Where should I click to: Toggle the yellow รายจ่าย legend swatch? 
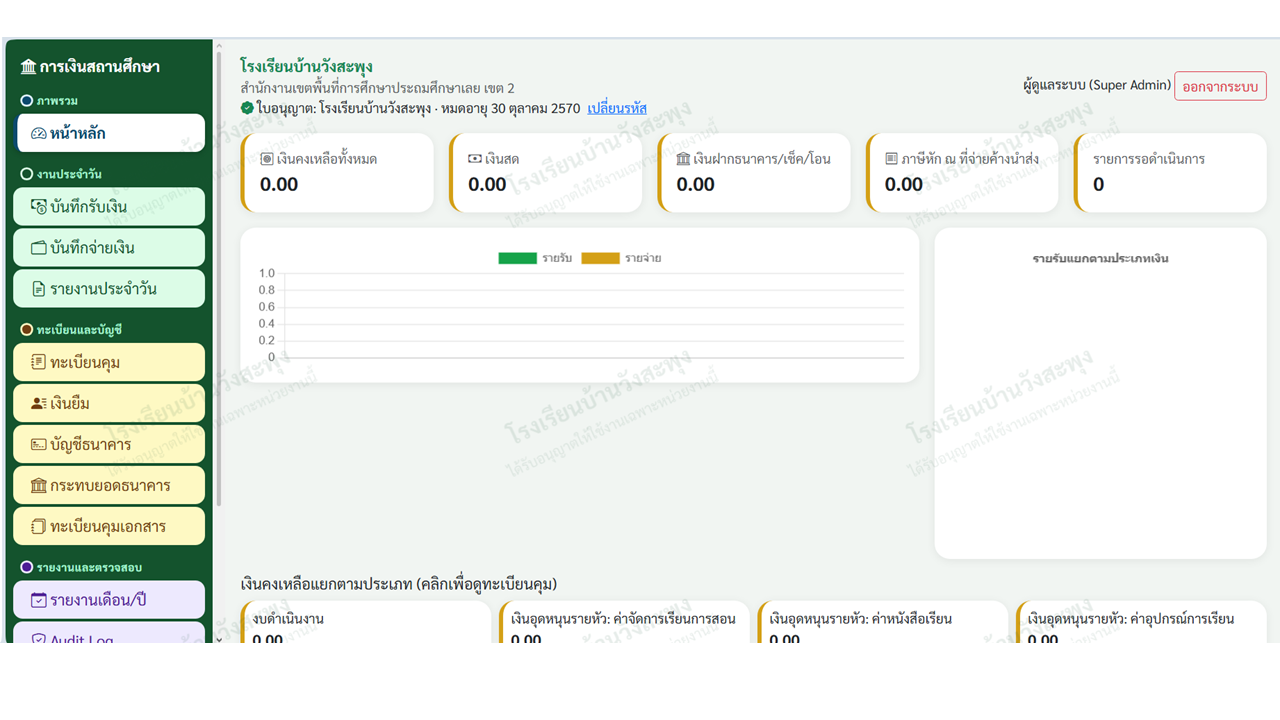(600, 258)
